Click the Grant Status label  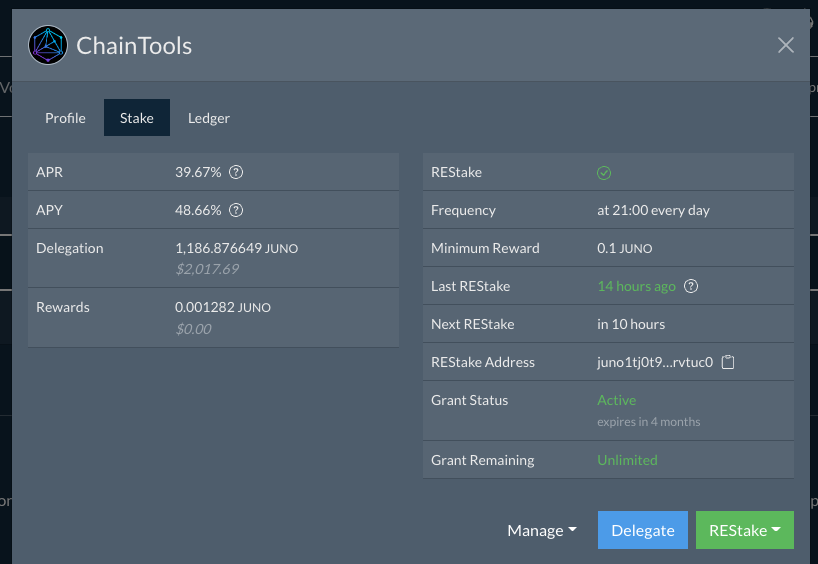470,400
